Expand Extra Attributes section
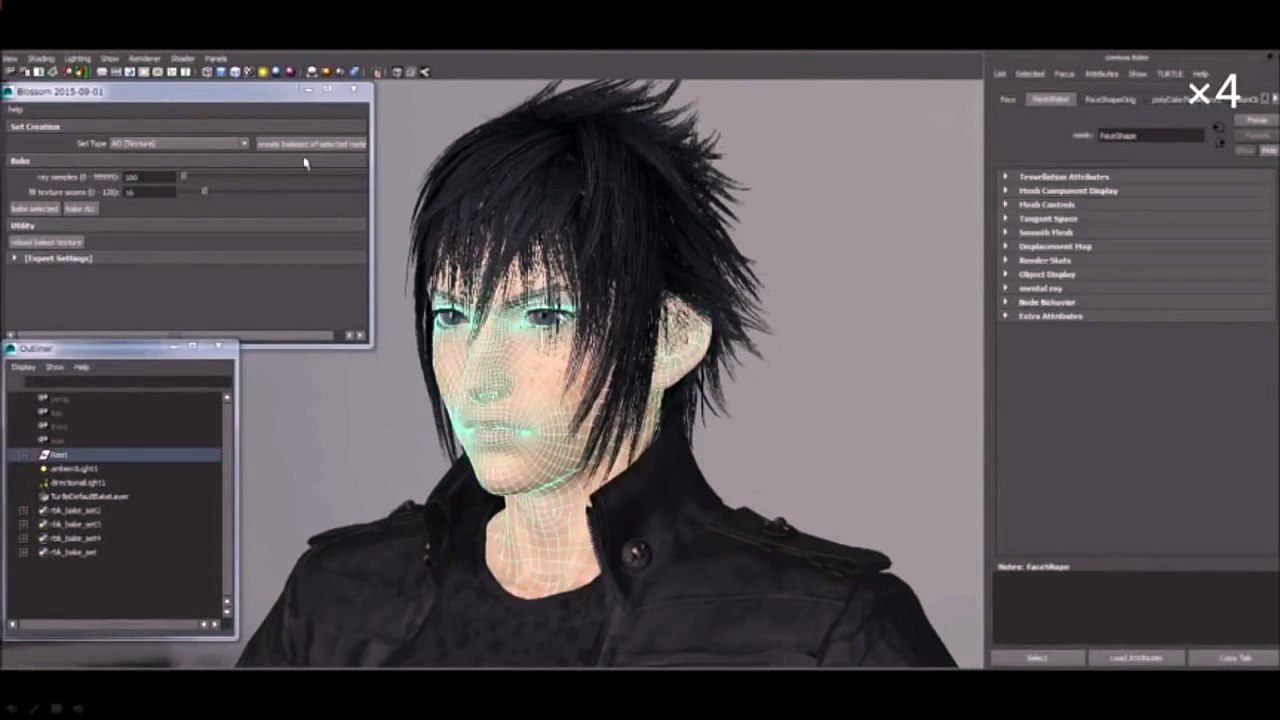 [x=1006, y=316]
